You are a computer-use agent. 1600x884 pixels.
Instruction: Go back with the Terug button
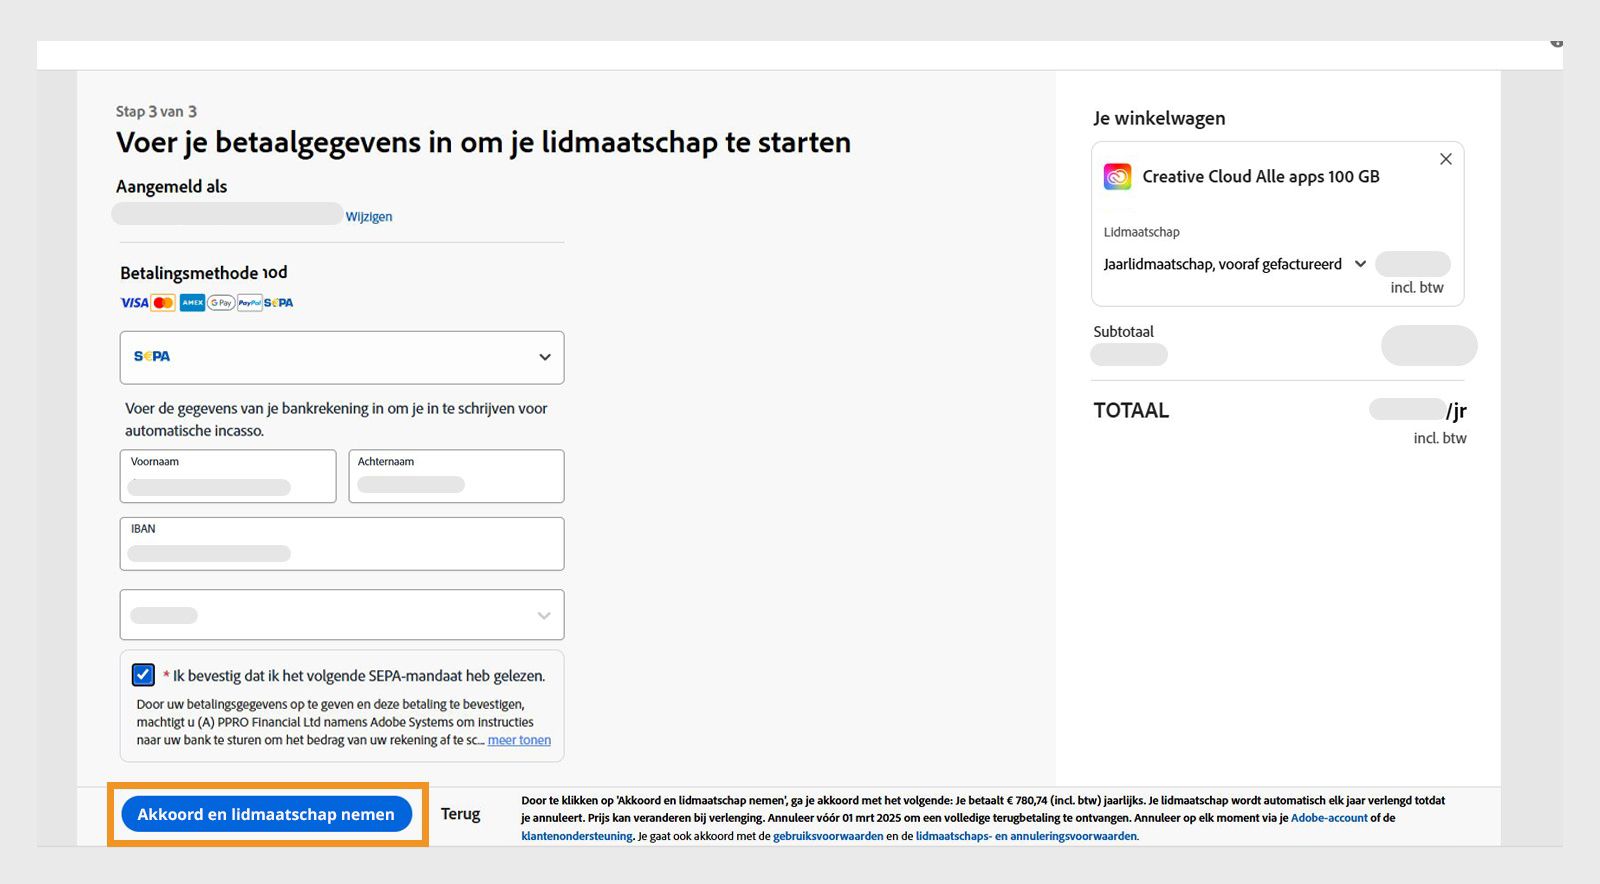[x=460, y=814]
